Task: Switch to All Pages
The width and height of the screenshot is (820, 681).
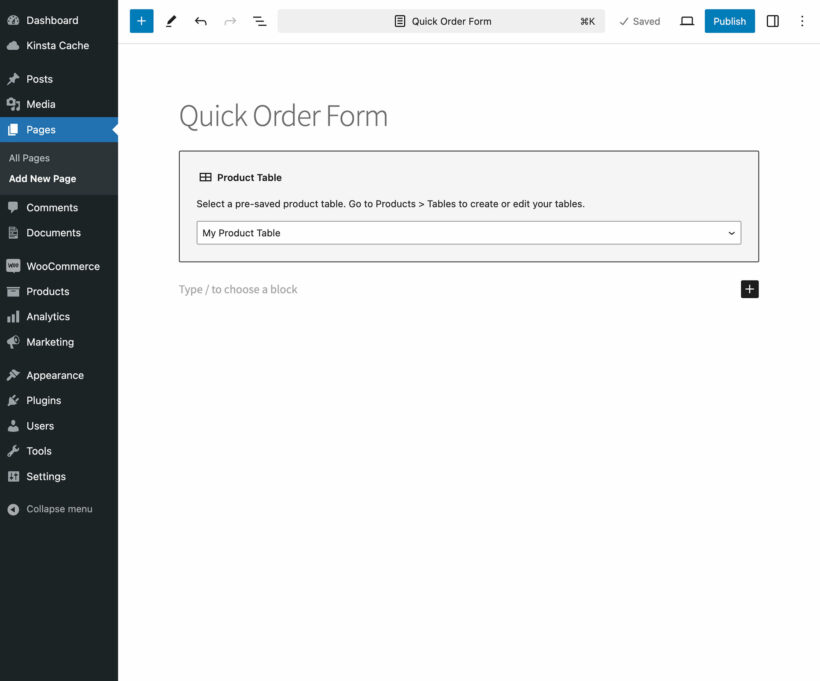Action: coord(29,157)
